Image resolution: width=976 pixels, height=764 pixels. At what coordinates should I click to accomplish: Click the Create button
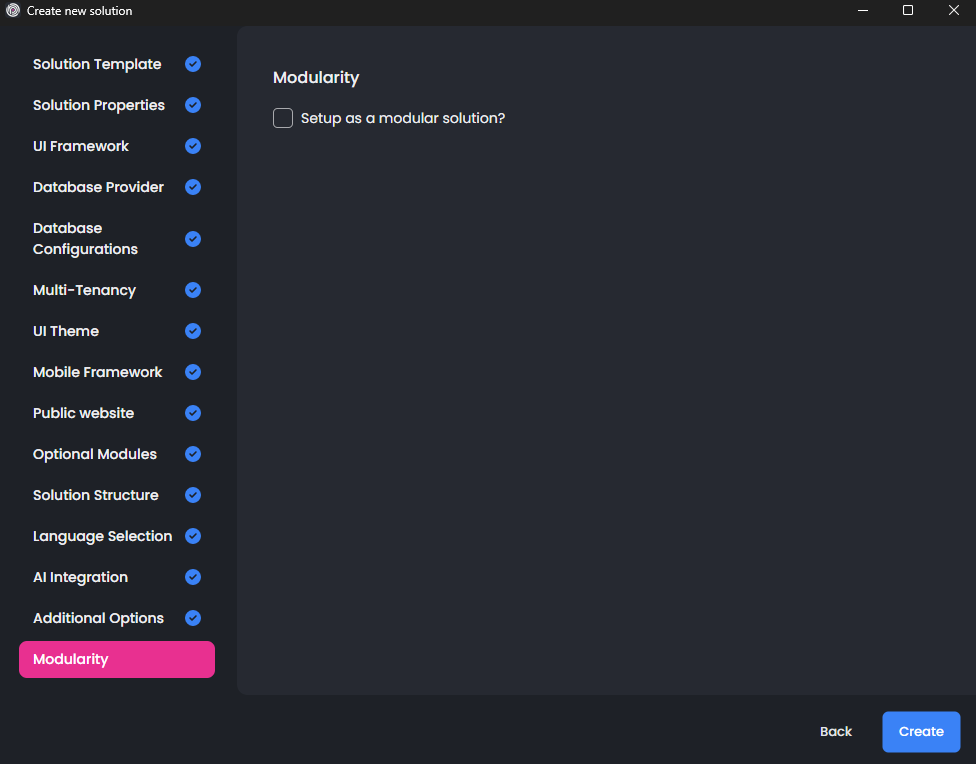click(x=921, y=731)
